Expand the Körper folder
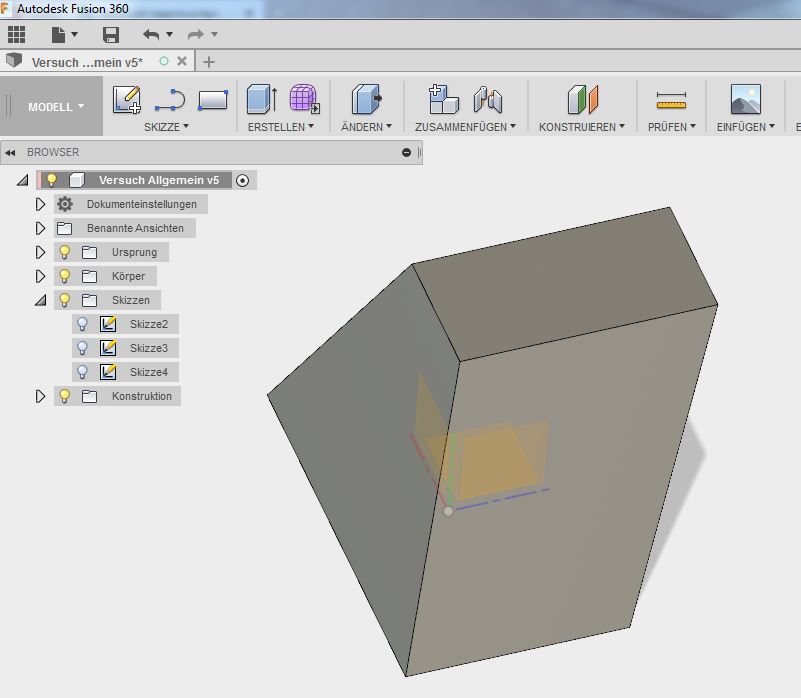 41,276
